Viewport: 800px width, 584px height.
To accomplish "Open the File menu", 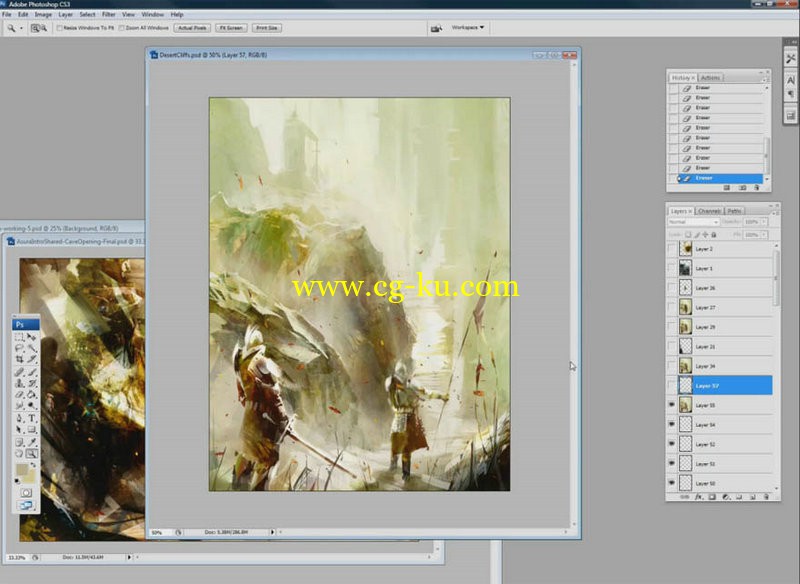I will [7, 15].
